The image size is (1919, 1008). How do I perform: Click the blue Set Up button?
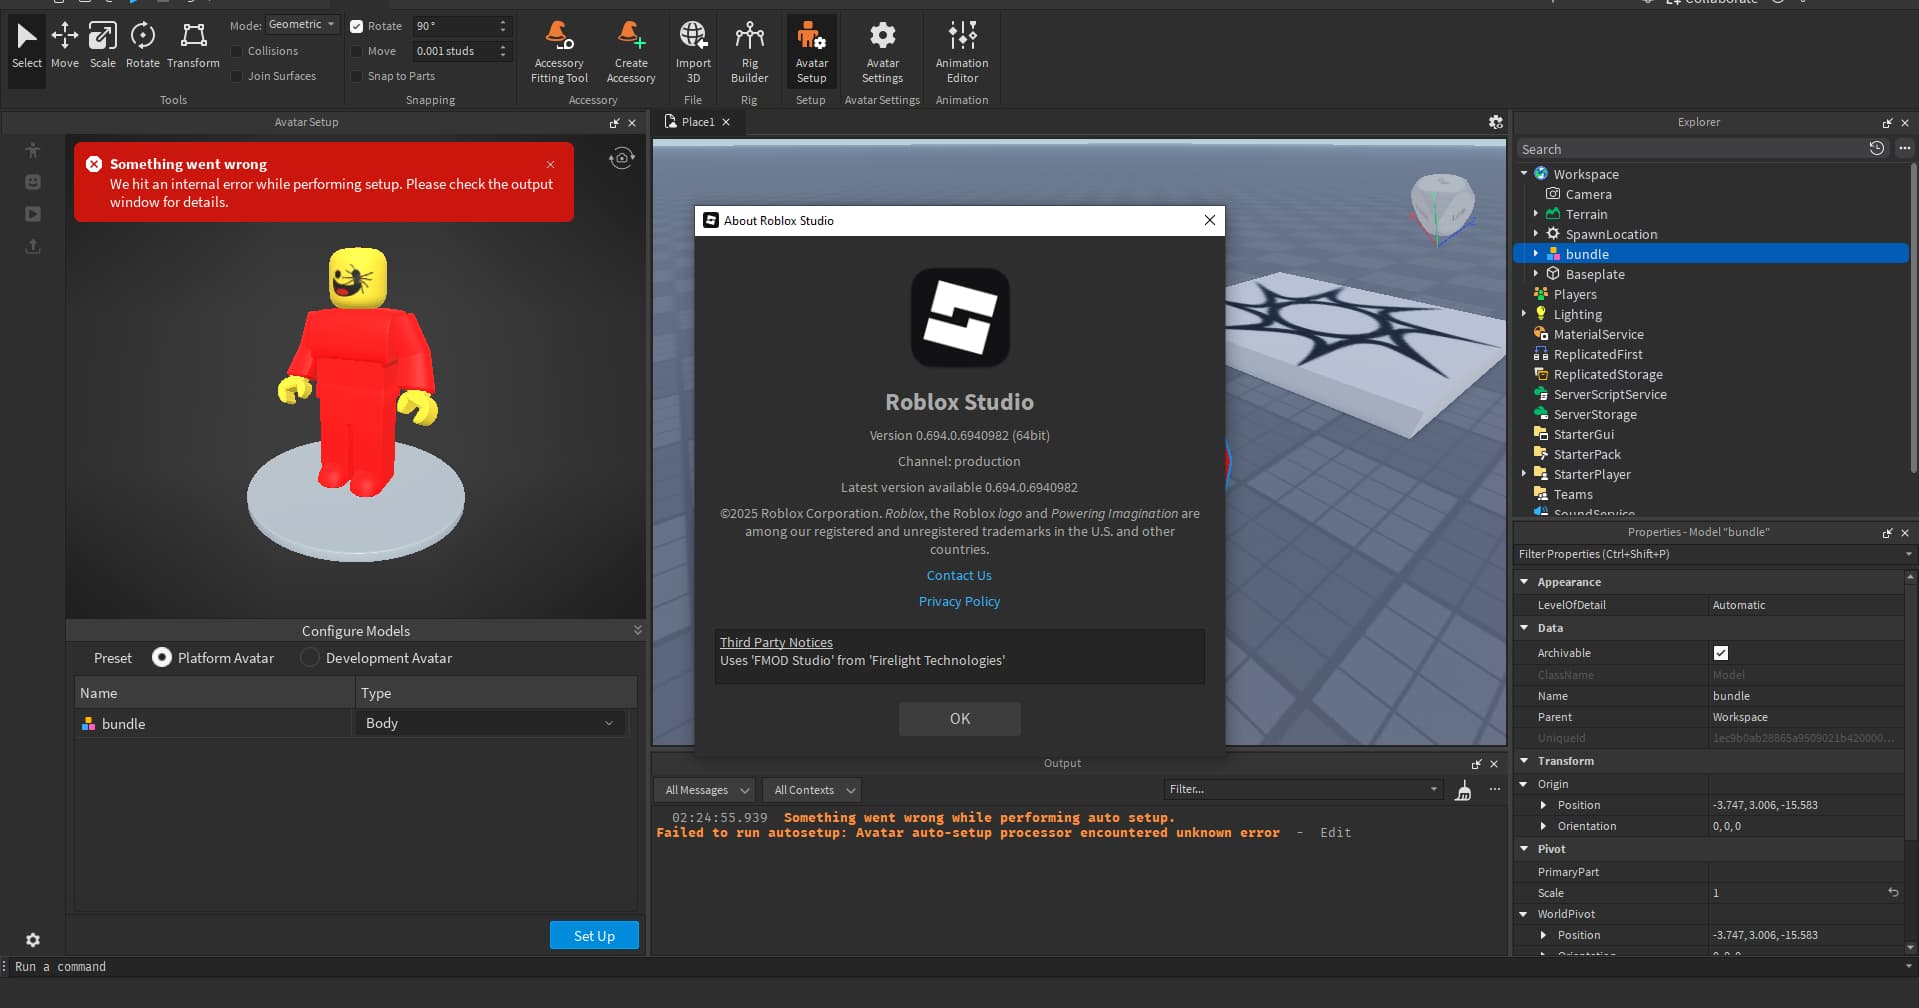594,936
